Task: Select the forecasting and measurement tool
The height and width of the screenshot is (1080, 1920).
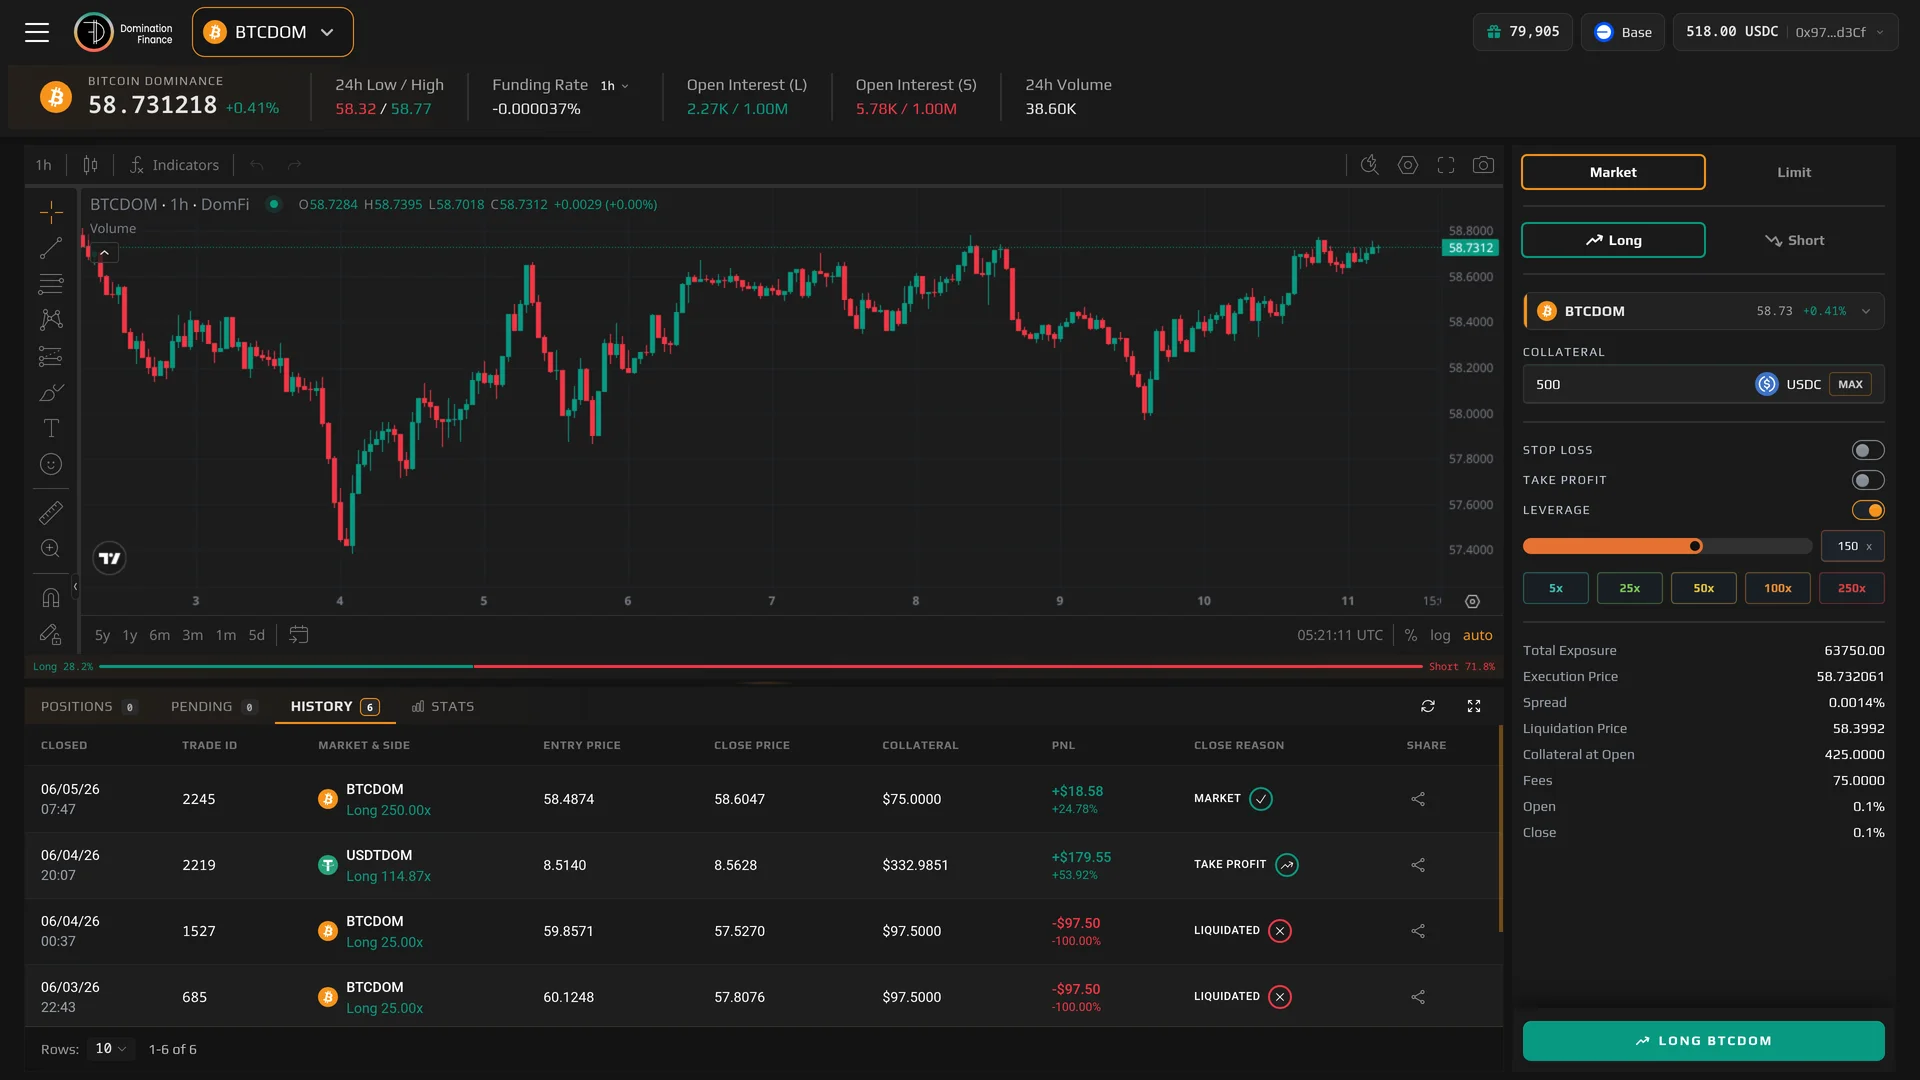Action: [51, 356]
